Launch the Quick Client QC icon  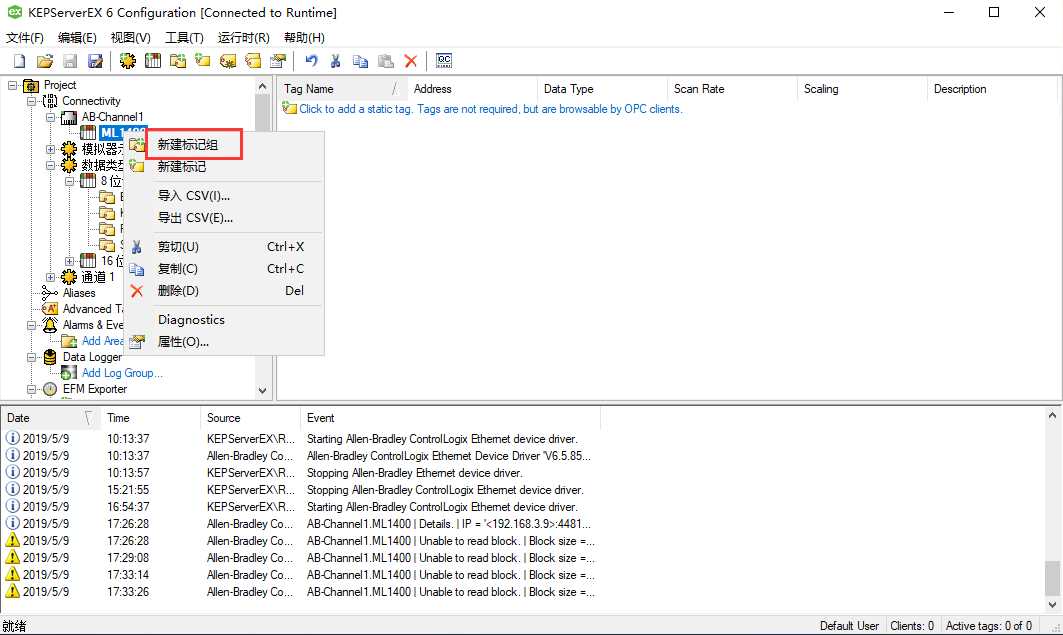tap(444, 61)
